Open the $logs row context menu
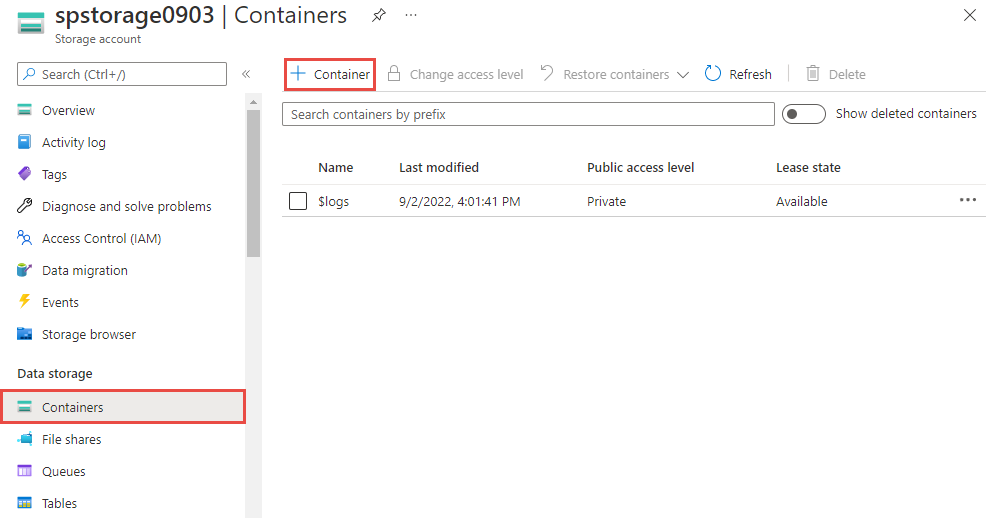The width and height of the screenshot is (1002, 518). pos(967,200)
